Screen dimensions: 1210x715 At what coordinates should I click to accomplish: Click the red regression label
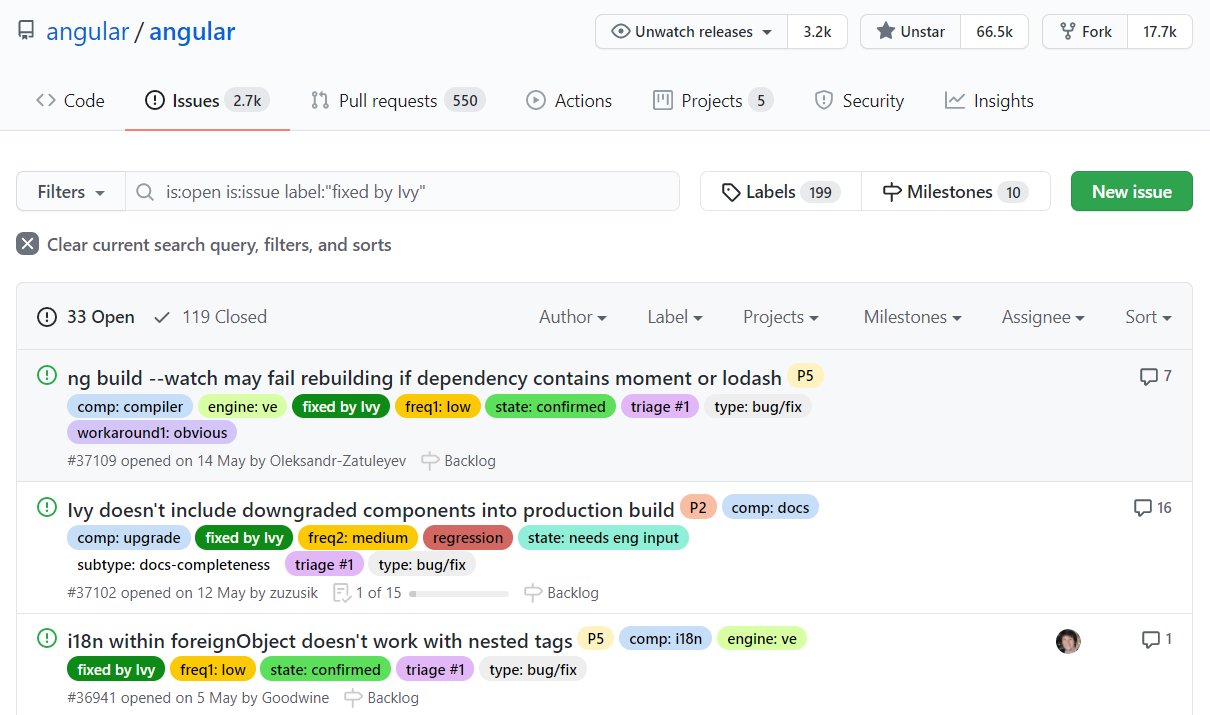[468, 538]
